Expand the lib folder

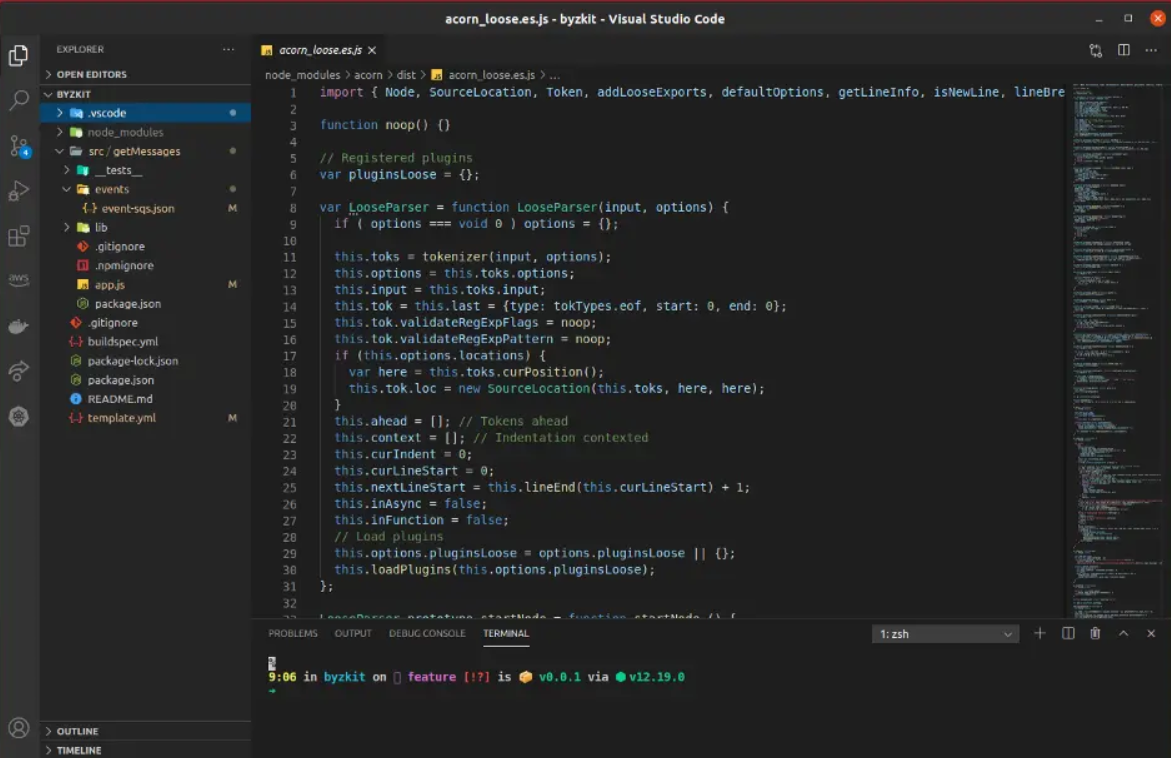click(146, 227)
